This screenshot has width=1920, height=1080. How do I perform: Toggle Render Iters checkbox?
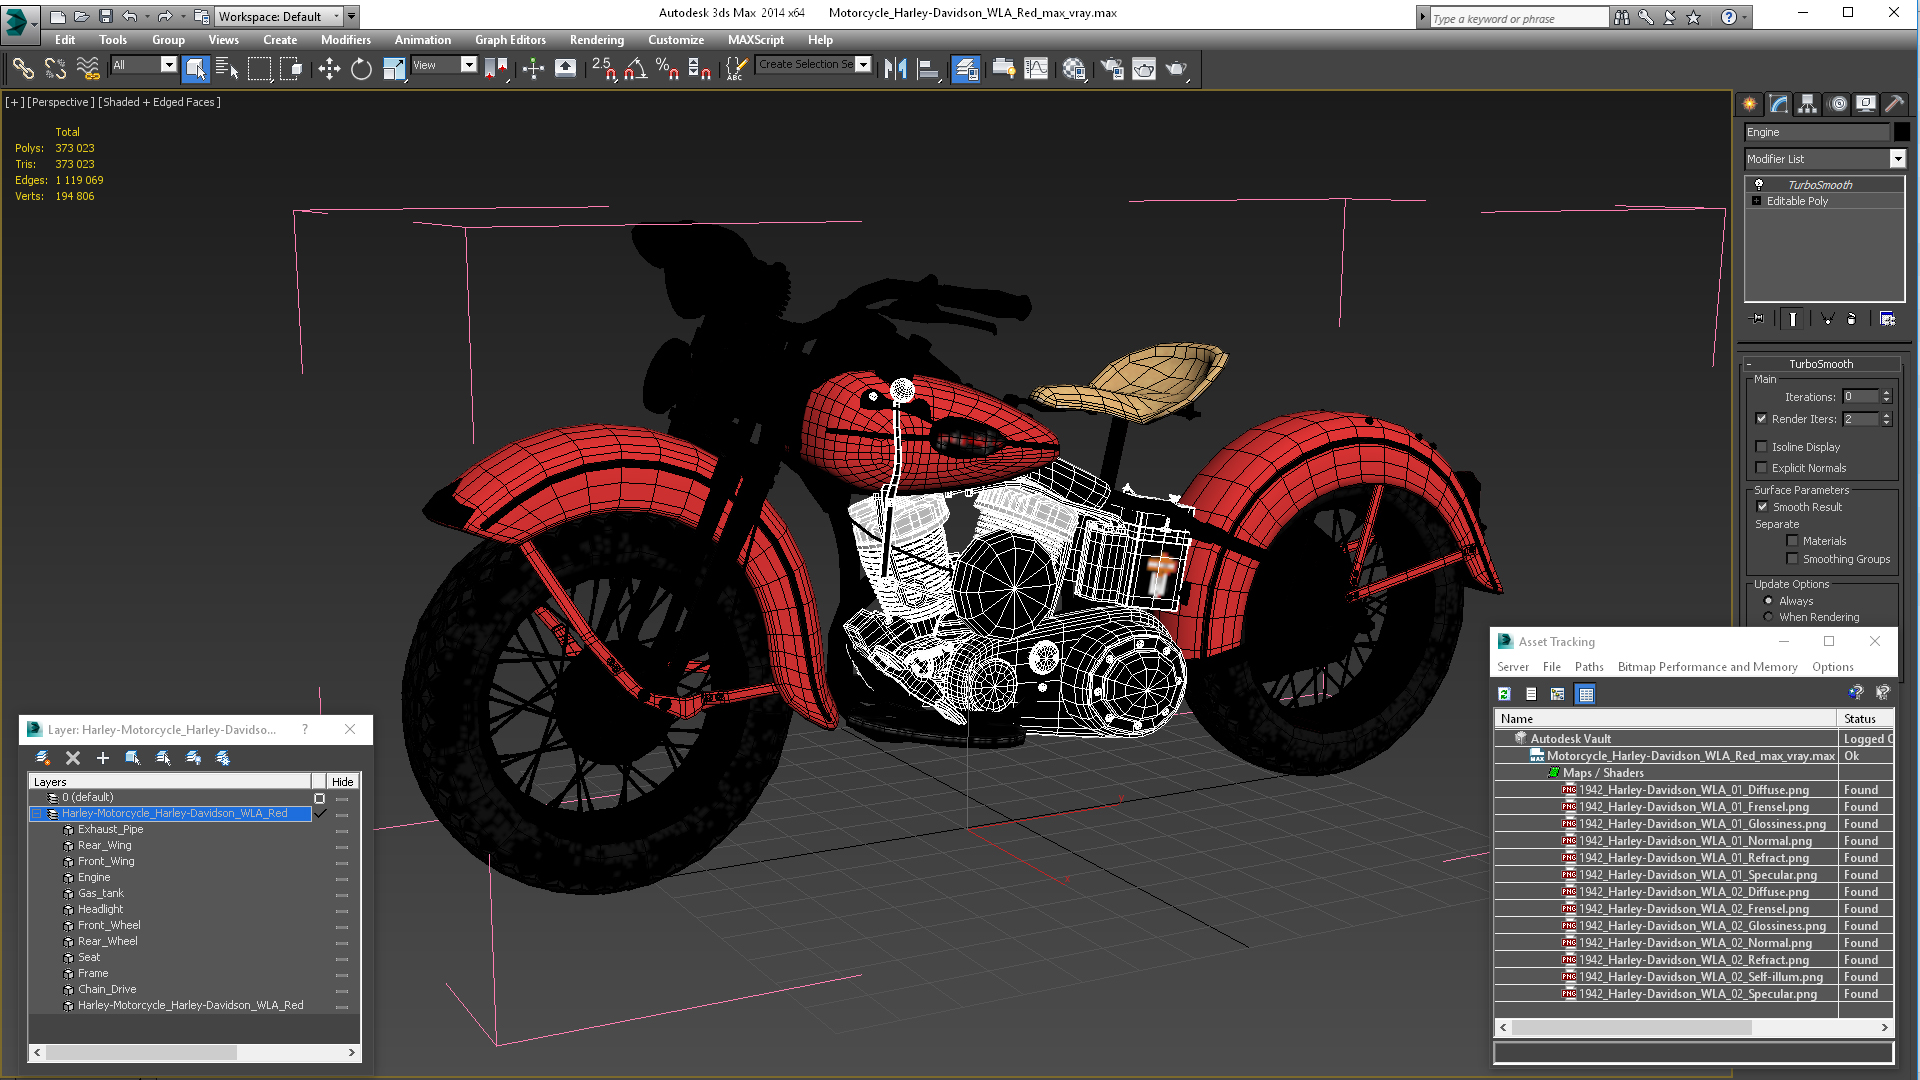(1761, 419)
